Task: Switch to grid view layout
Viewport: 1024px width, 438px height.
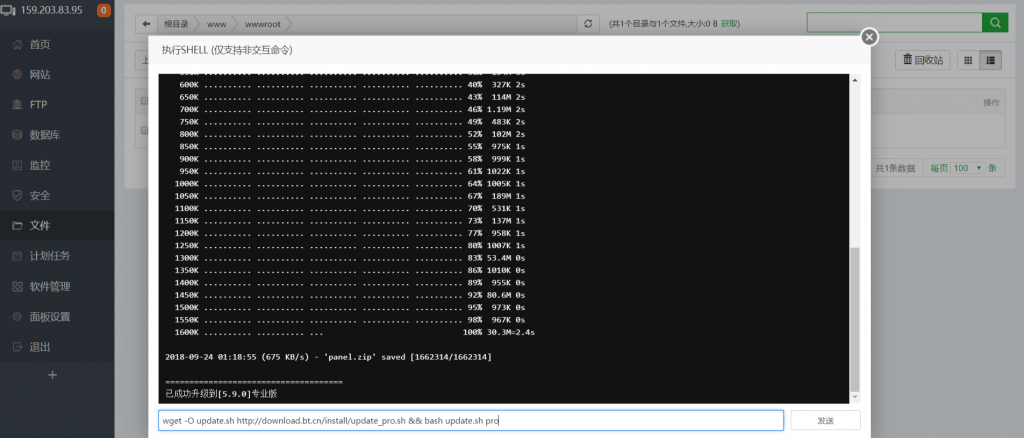Action: tap(968, 60)
